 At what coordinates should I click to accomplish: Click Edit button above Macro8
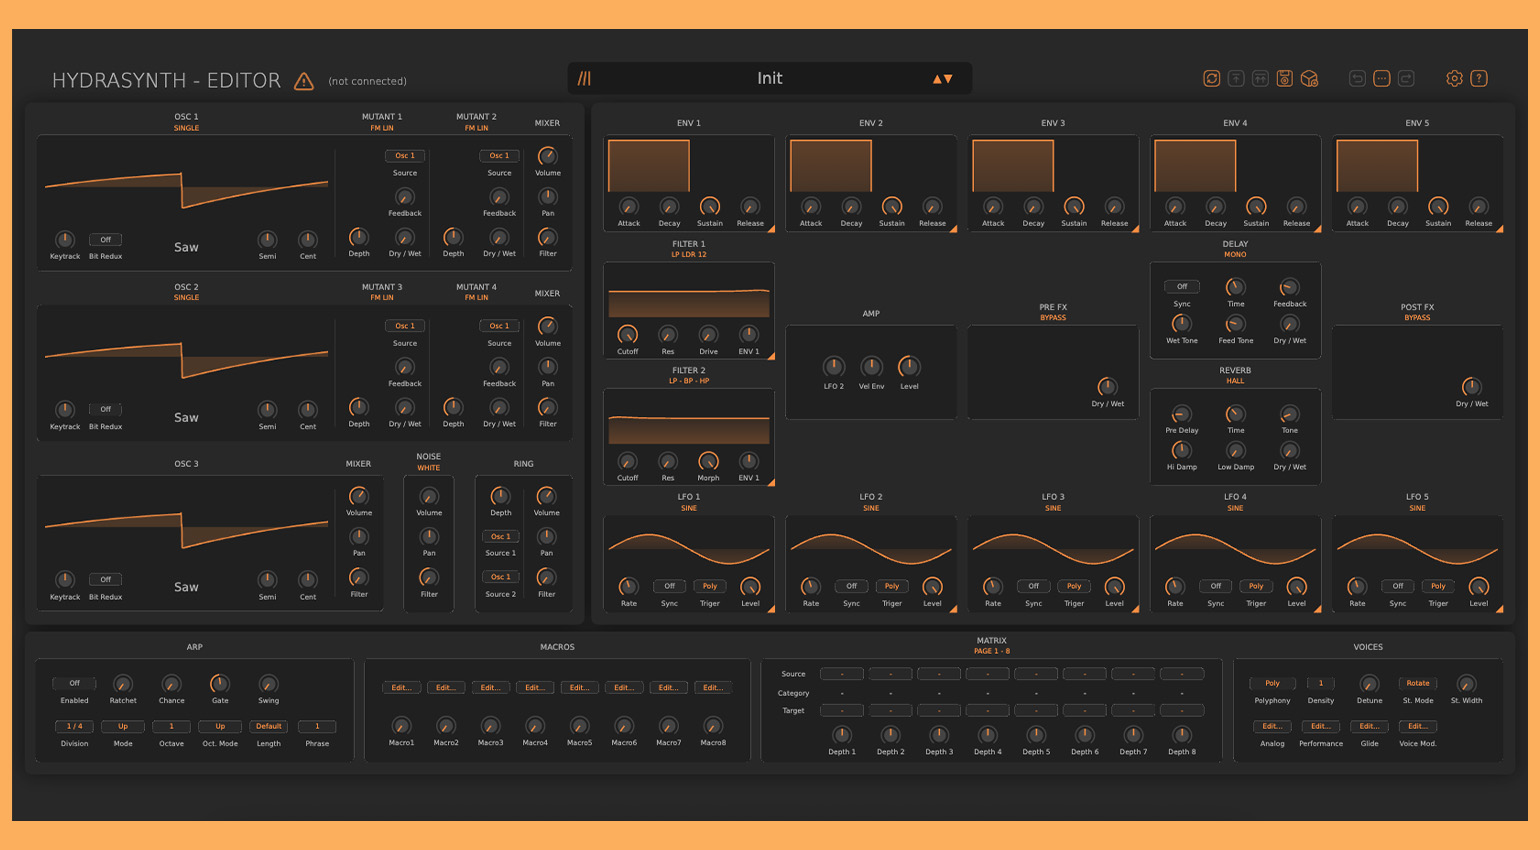pos(713,687)
